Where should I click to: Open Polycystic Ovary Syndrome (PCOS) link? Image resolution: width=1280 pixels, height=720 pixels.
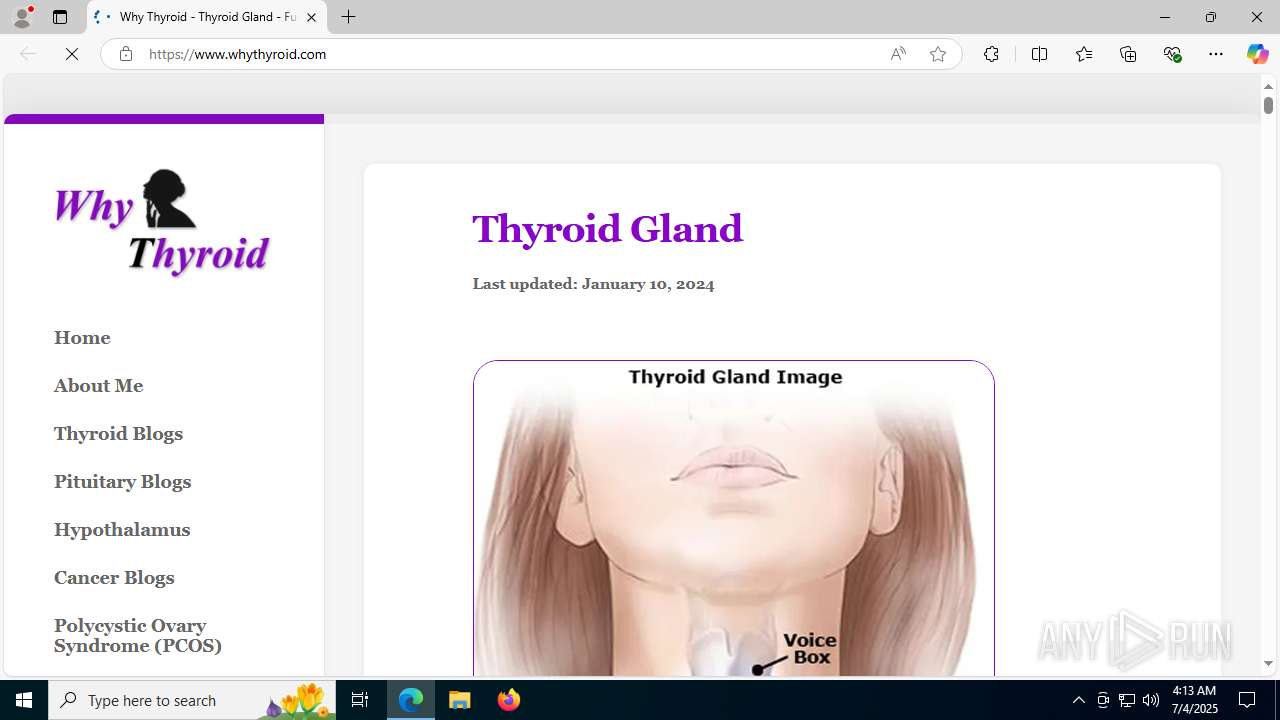138,636
